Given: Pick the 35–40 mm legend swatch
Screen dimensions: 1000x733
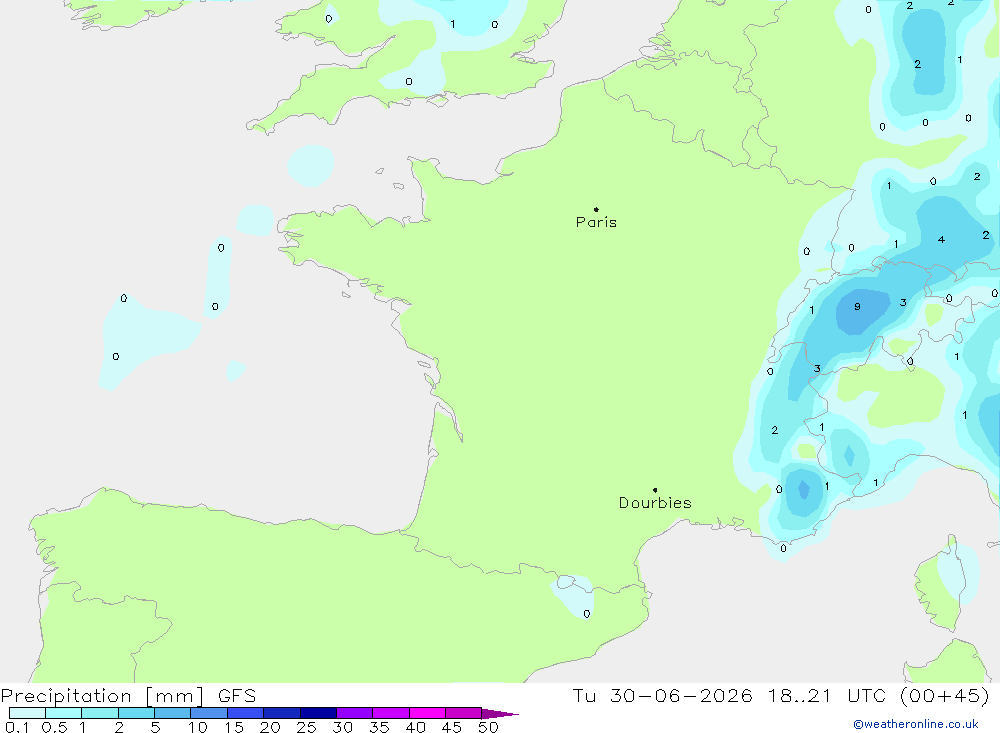Looking at the screenshot, I should [x=390, y=713].
